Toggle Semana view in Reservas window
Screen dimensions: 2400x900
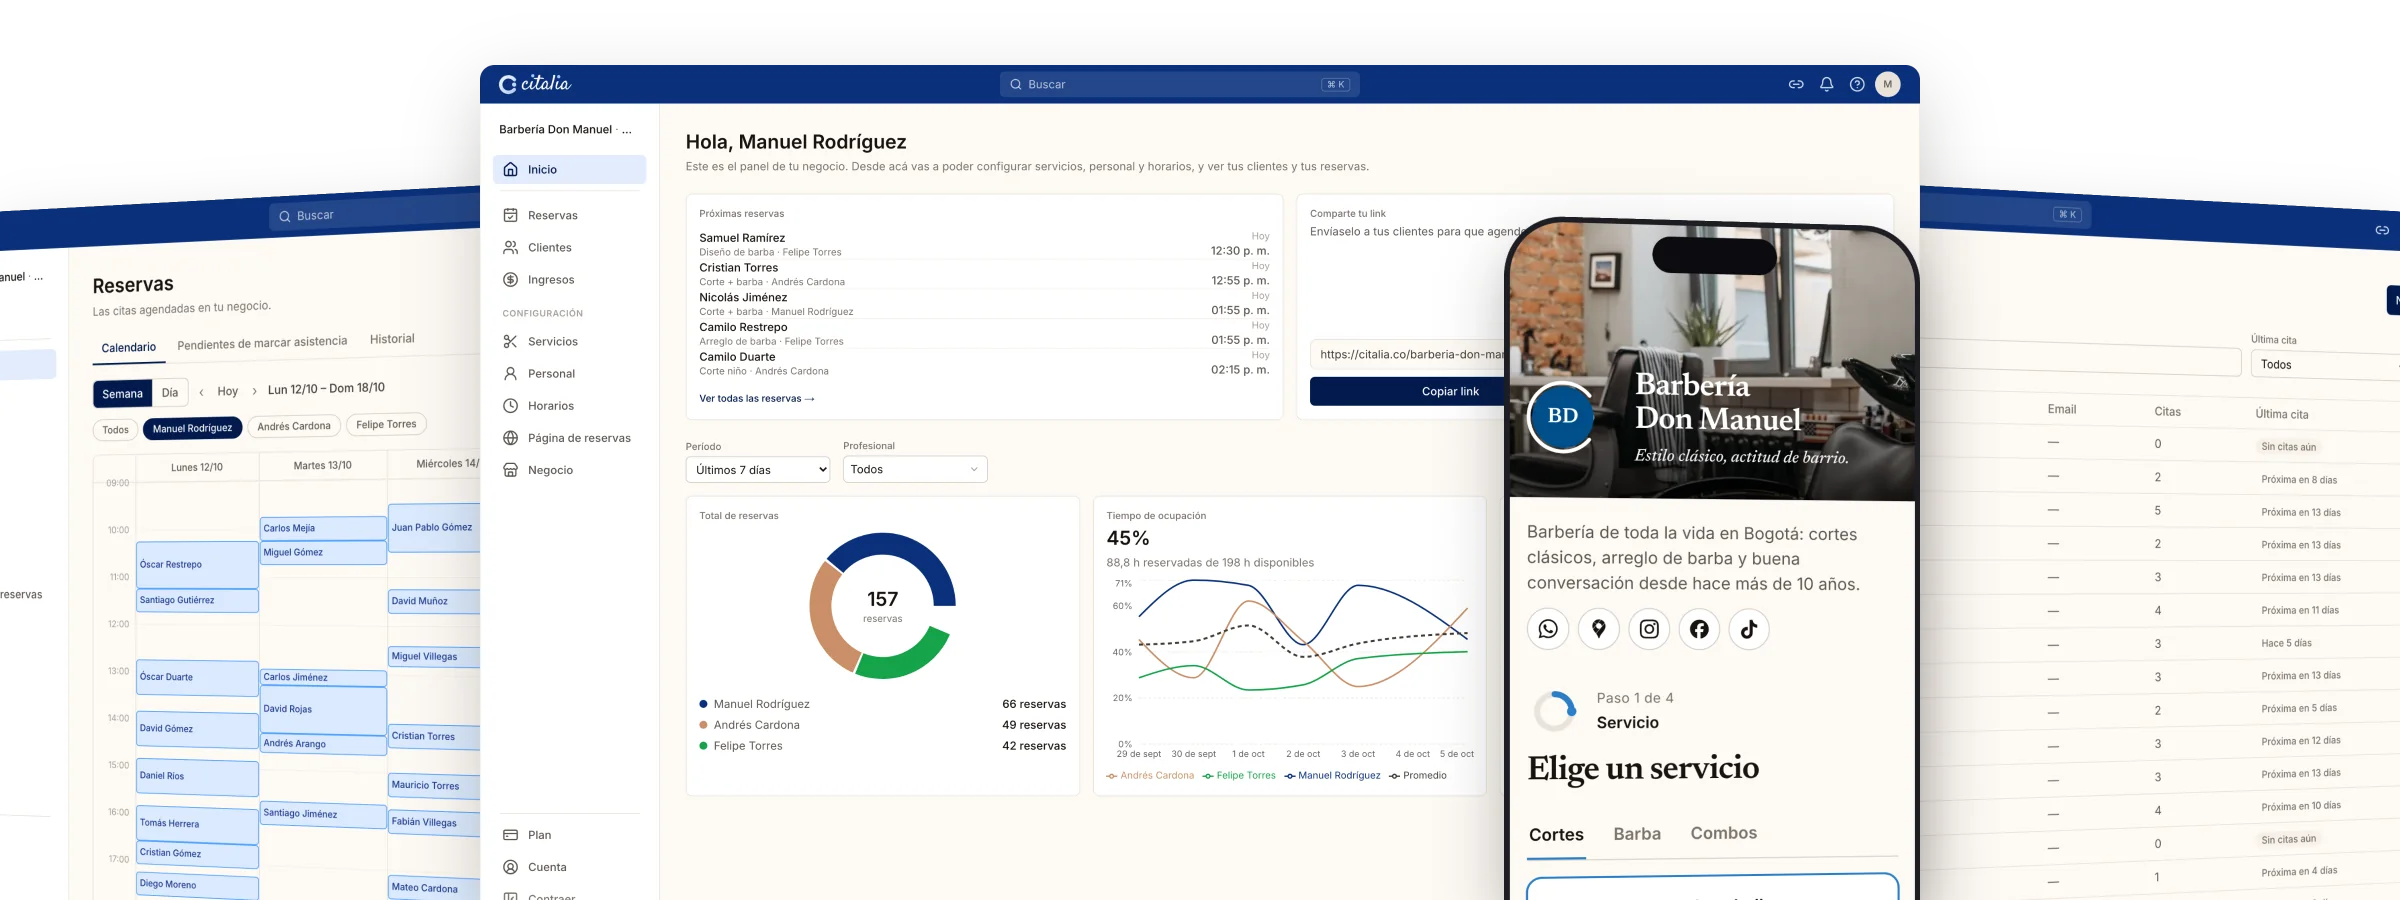point(122,394)
